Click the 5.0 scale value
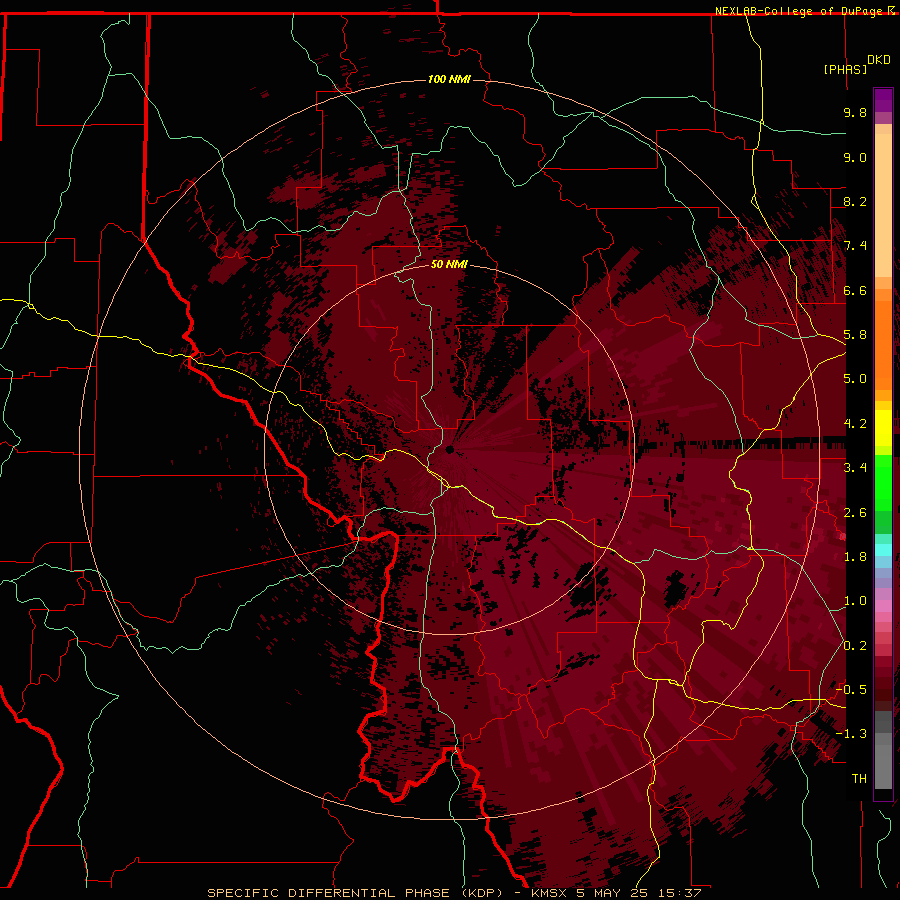Screen dimensions: 900x900 click(855, 379)
